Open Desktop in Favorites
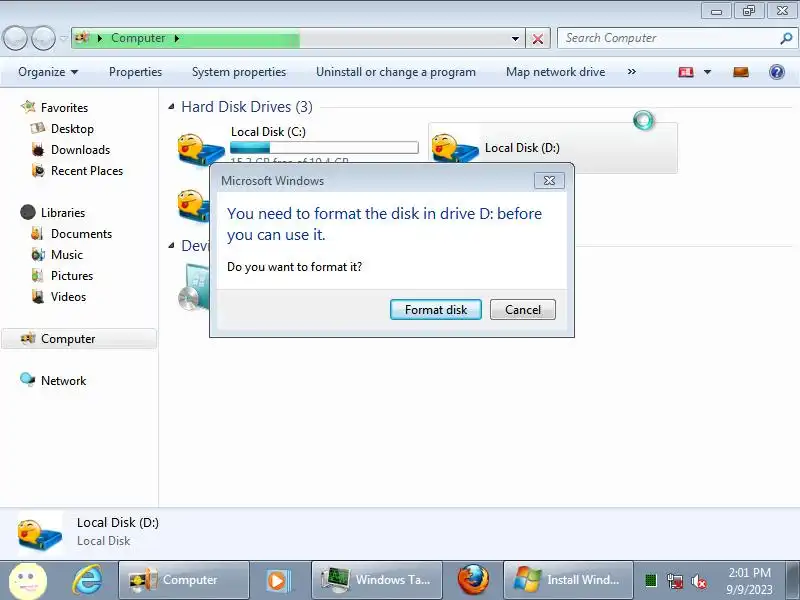This screenshot has width=800, height=600. point(72,129)
